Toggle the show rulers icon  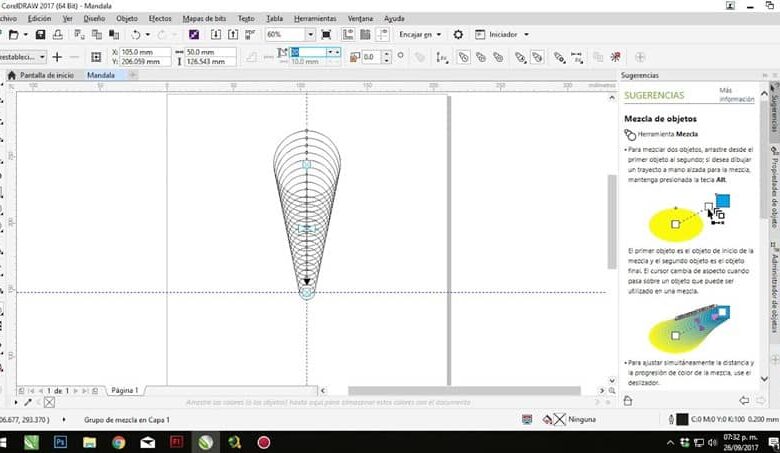point(348,34)
